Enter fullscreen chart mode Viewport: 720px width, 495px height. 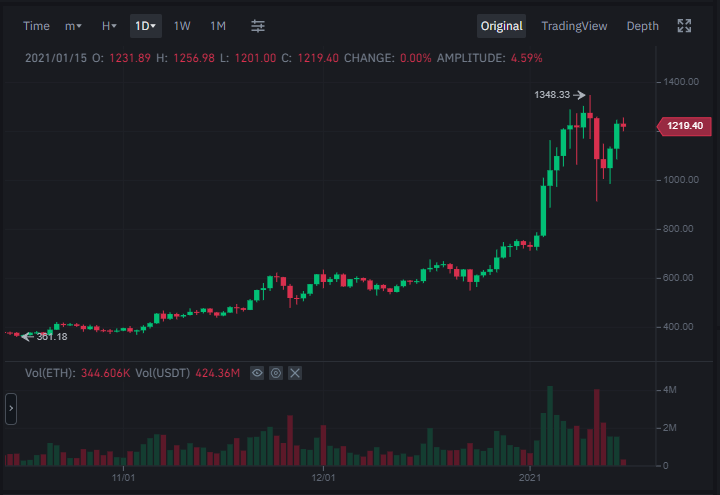pyautogui.click(x=684, y=26)
